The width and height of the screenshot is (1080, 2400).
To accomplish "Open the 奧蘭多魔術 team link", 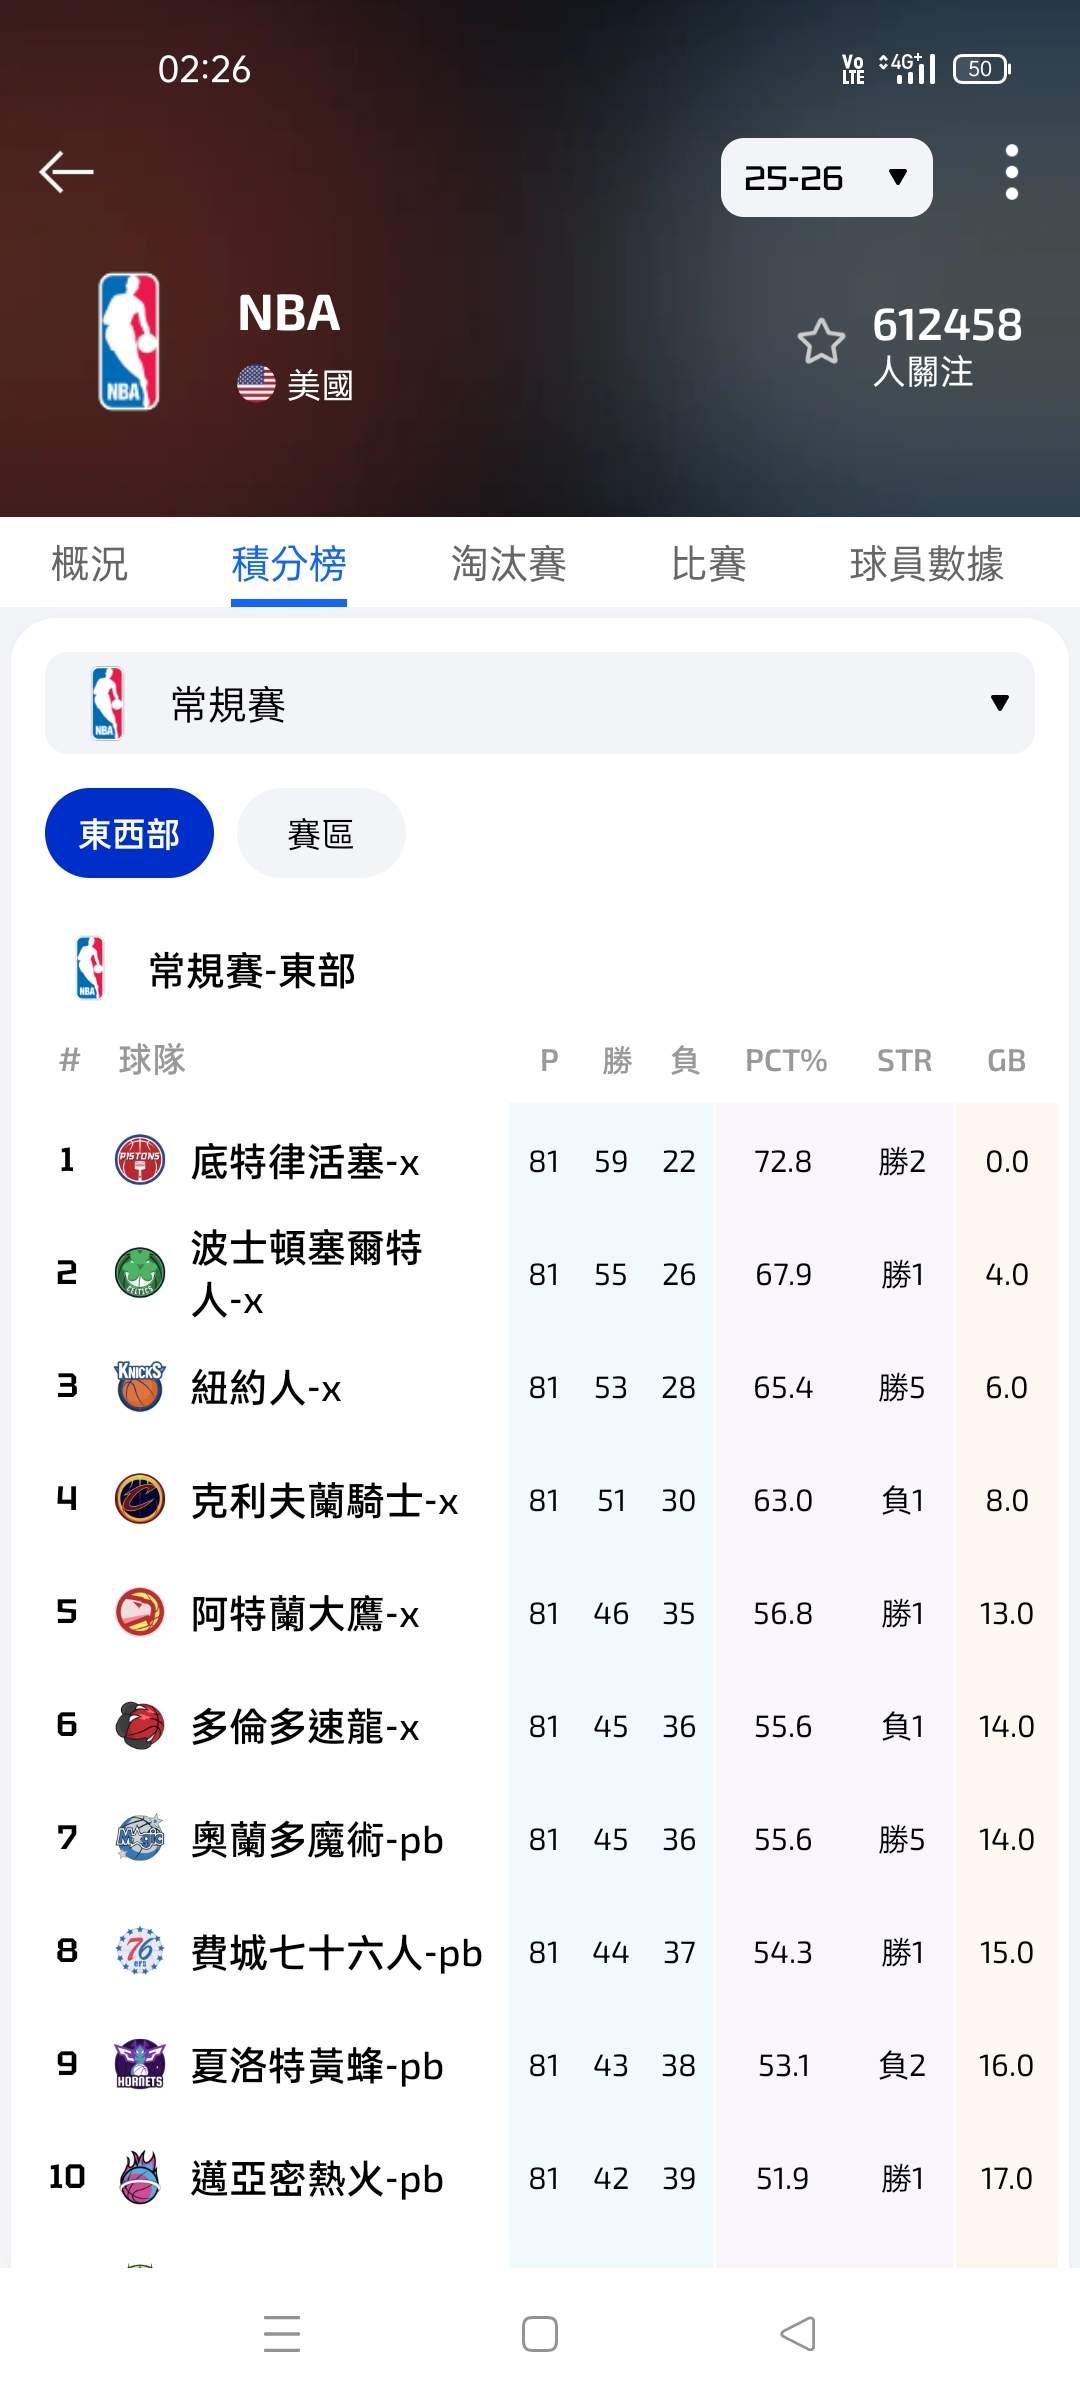I will (x=316, y=1839).
